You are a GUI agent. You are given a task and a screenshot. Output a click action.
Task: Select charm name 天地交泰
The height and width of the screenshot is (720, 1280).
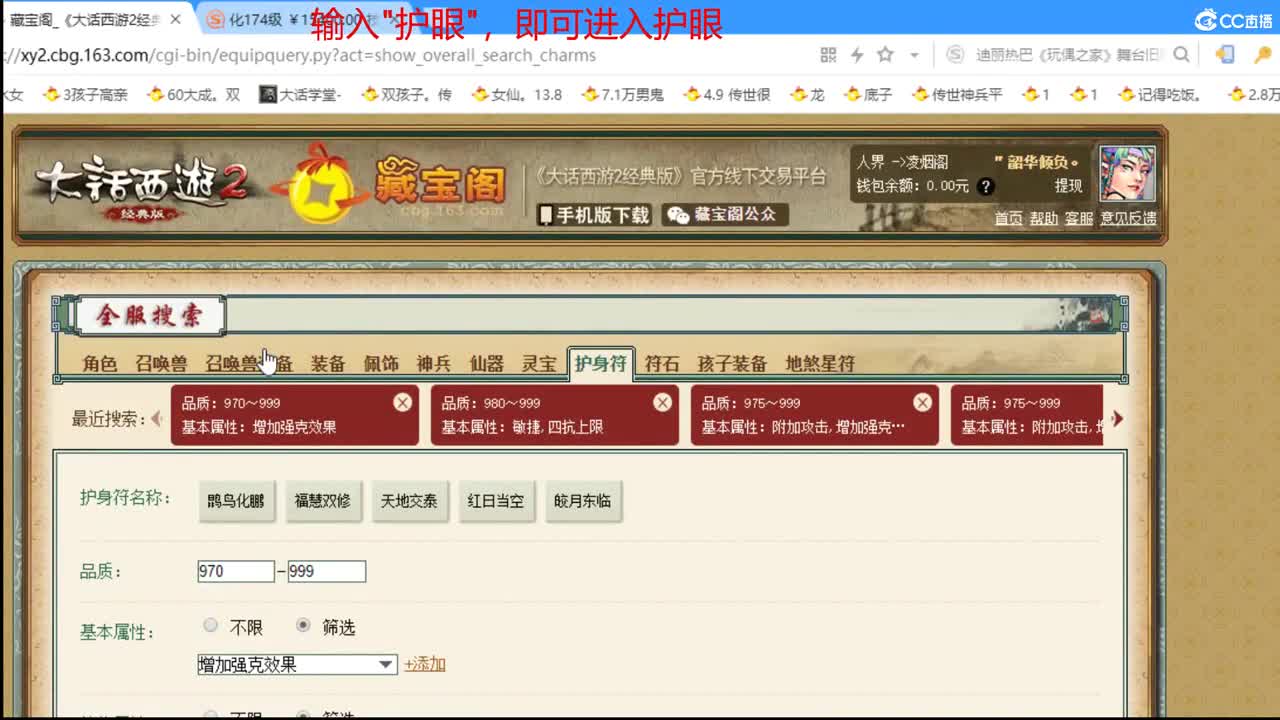pyautogui.click(x=409, y=501)
